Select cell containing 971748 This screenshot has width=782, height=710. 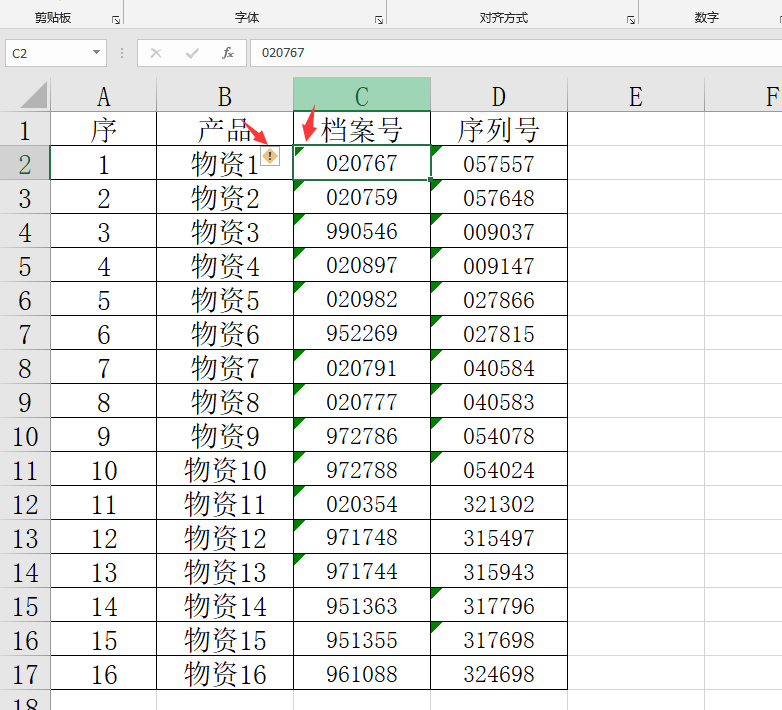(362, 537)
